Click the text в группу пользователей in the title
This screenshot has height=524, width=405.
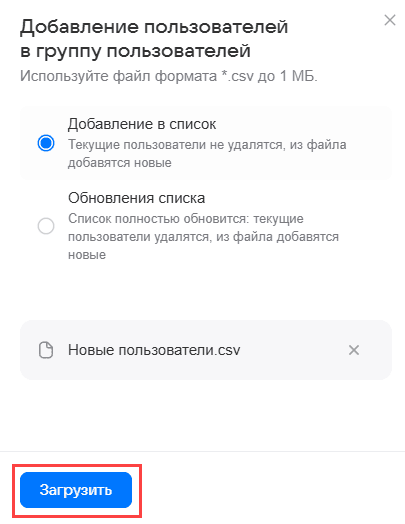coord(135,51)
